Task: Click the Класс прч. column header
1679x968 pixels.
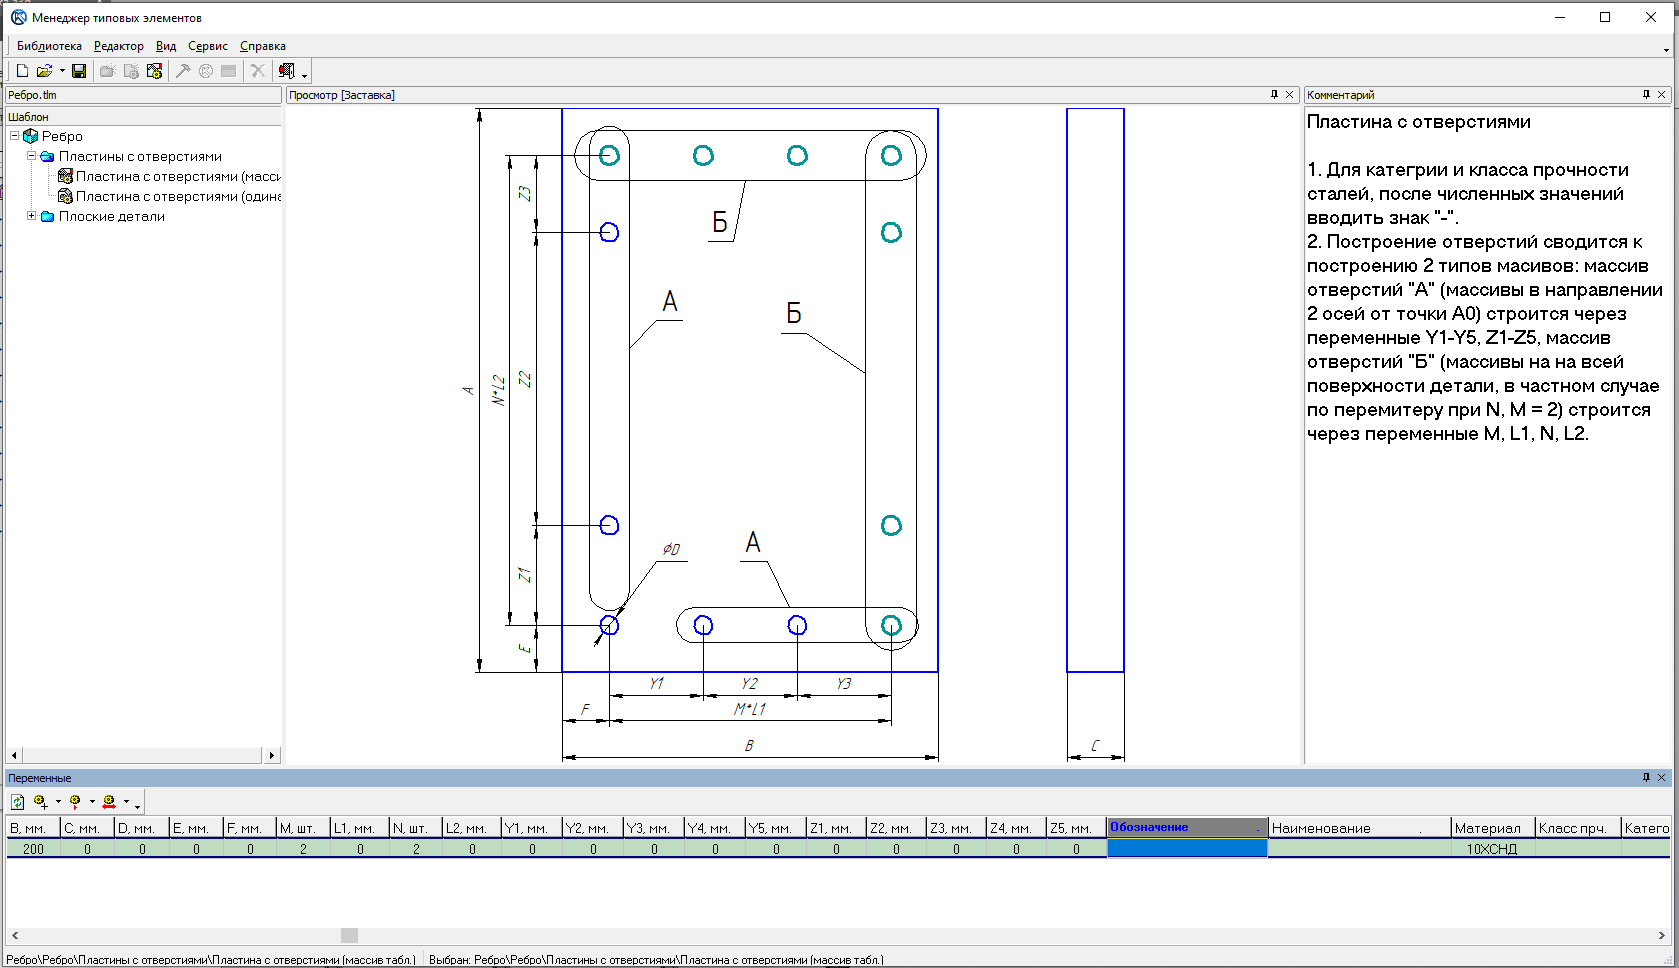Action: (1577, 828)
